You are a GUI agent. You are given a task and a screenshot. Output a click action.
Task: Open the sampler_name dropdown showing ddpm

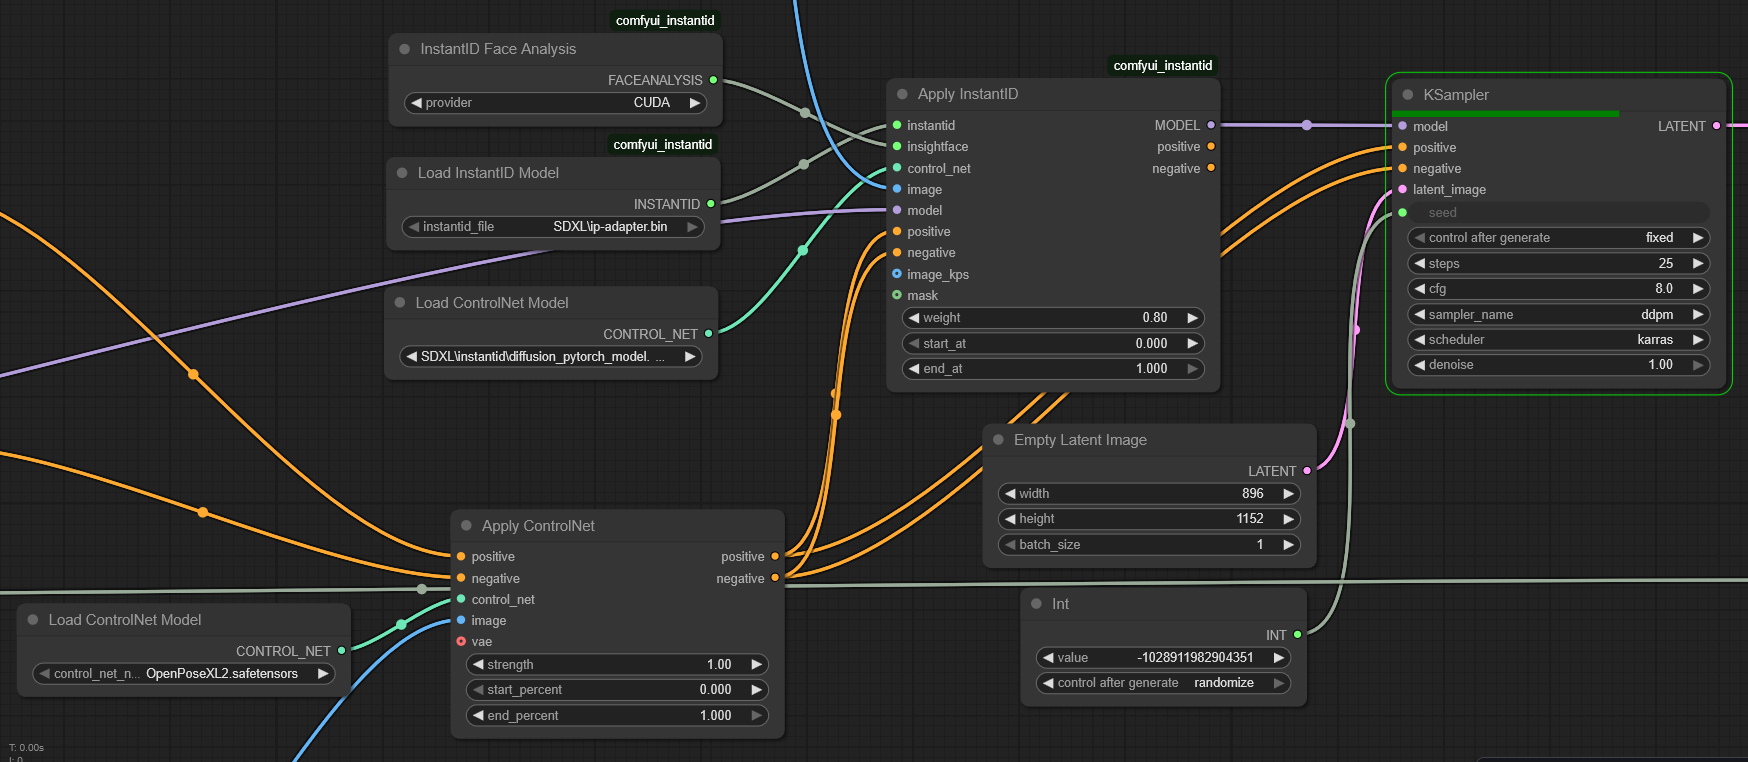1558,314
